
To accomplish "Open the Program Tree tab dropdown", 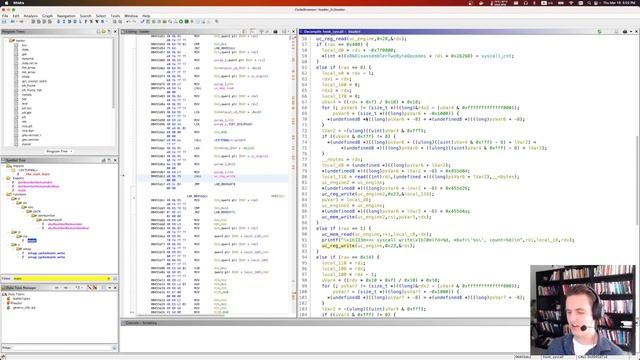I will tap(71, 151).
